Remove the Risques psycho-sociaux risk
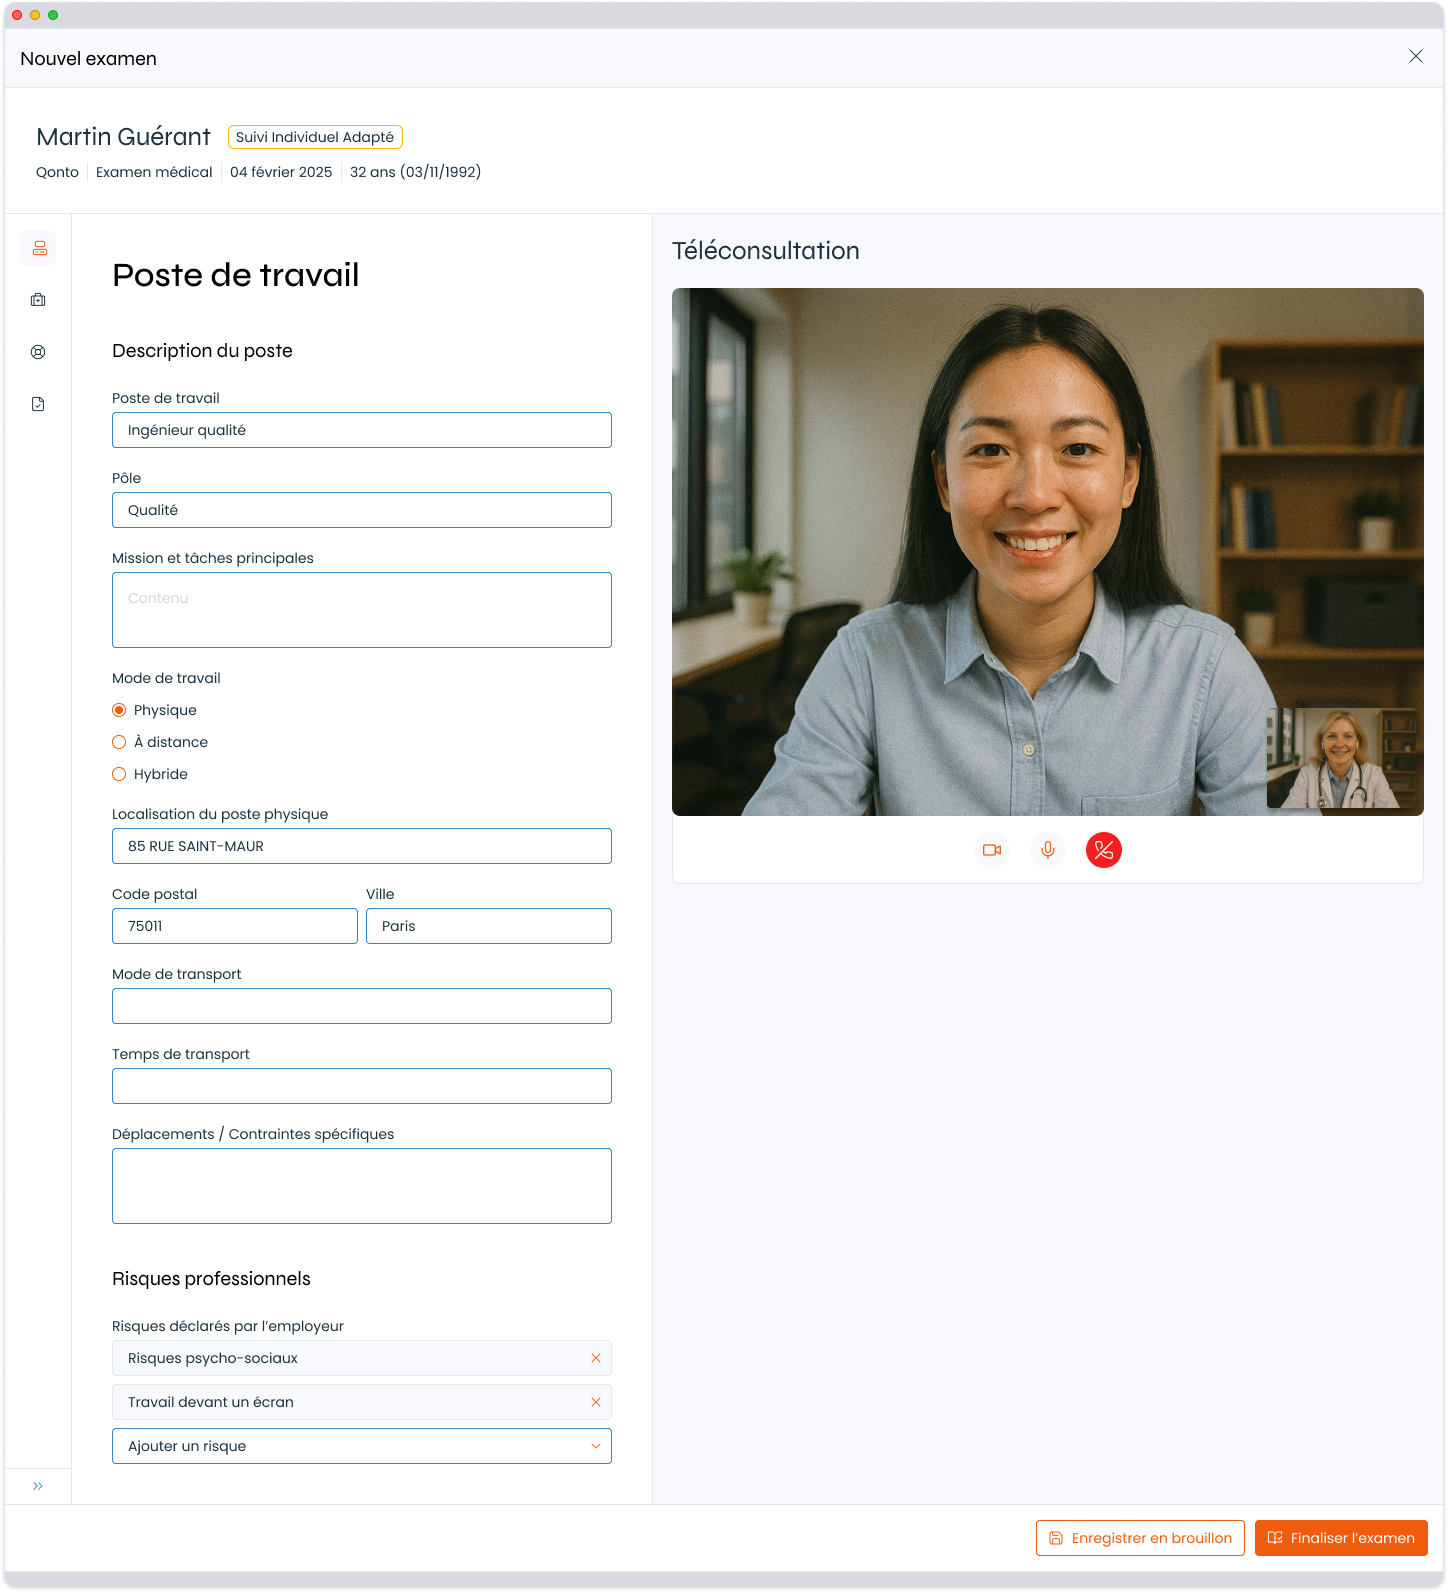 pyautogui.click(x=596, y=1358)
